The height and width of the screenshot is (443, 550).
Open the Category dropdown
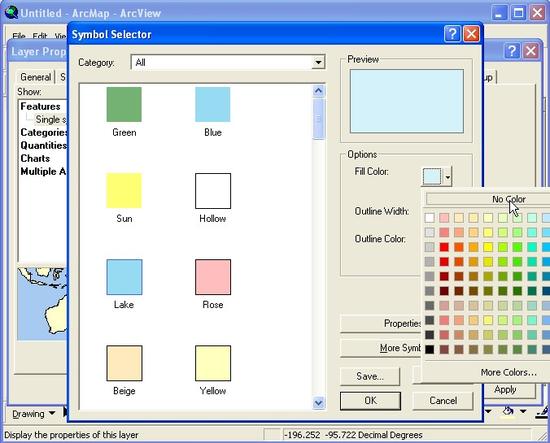click(318, 62)
